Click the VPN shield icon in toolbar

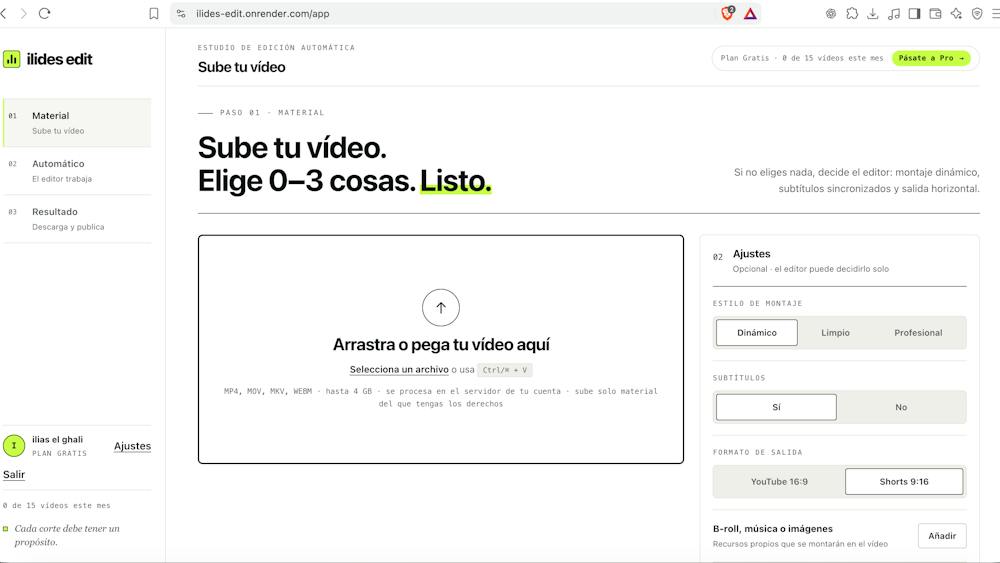[977, 13]
